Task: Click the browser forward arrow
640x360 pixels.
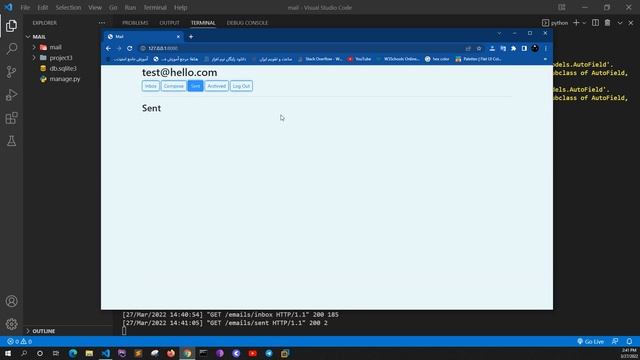Action: click(x=119, y=48)
